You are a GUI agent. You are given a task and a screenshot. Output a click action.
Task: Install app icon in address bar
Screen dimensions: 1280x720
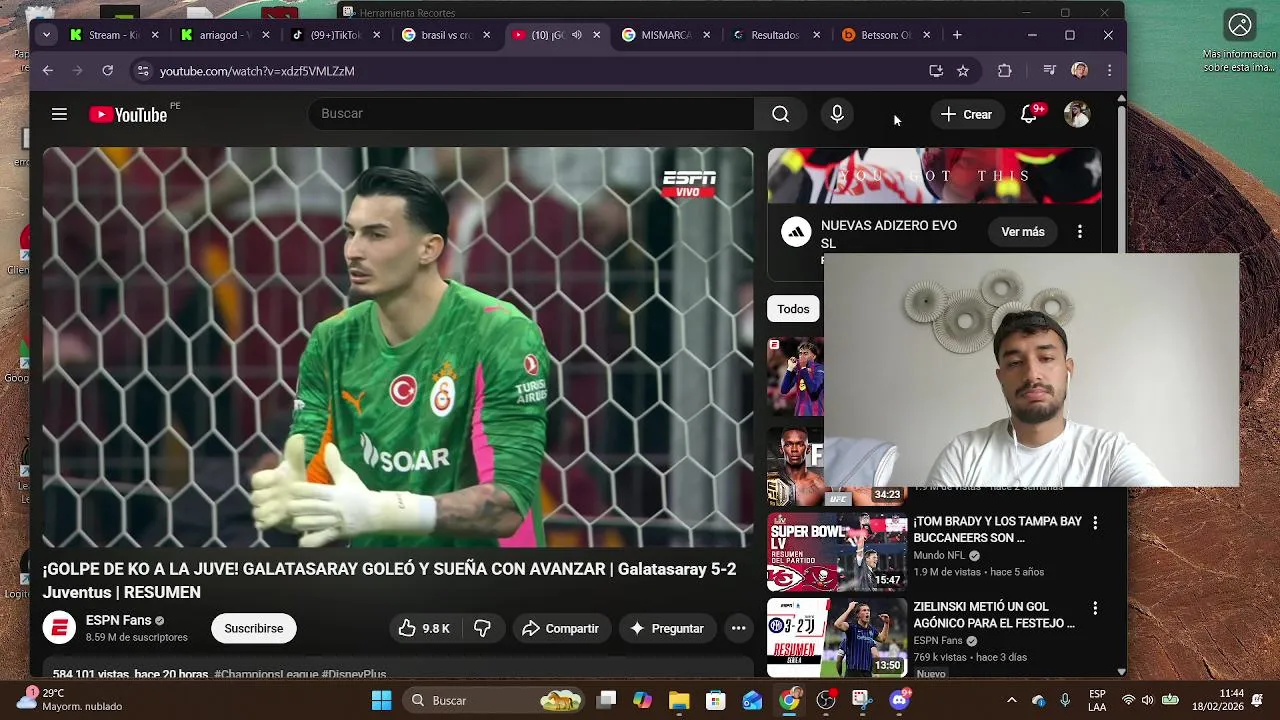pos(936,71)
